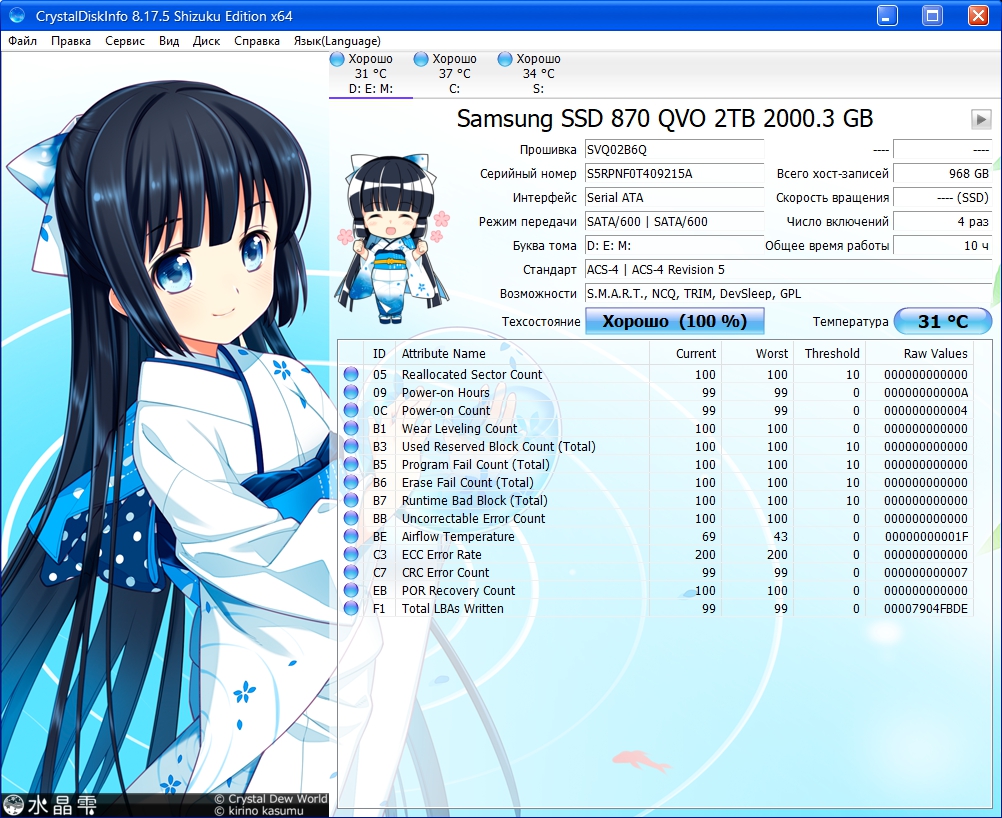This screenshot has width=1002, height=818.
Task: Click status orb for Wear Leveling Count
Action: click(351, 428)
